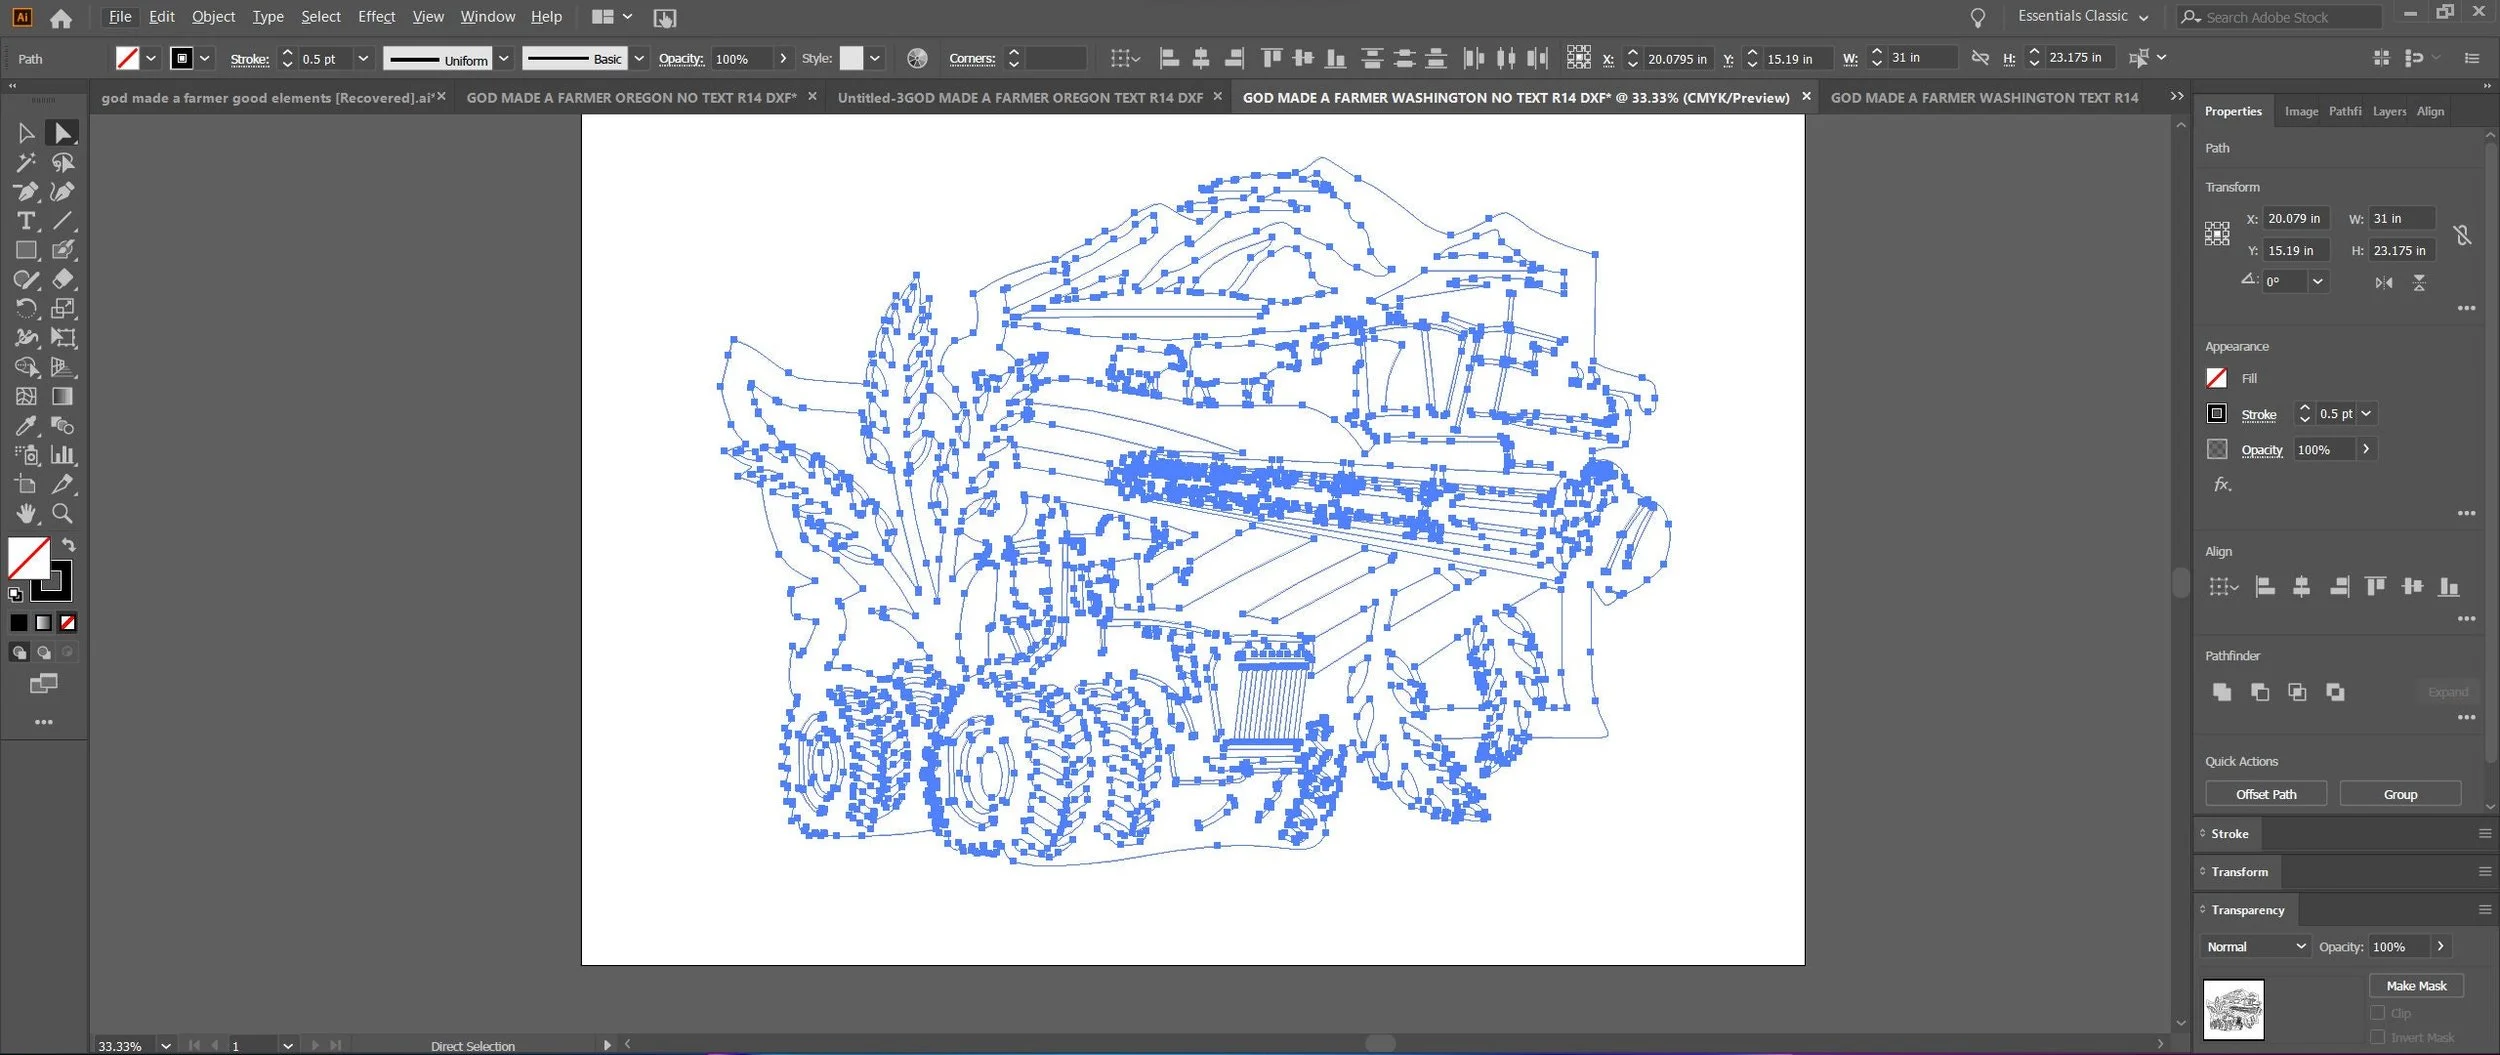Pick the Zoom tool
2500x1055 pixels.
coord(62,514)
